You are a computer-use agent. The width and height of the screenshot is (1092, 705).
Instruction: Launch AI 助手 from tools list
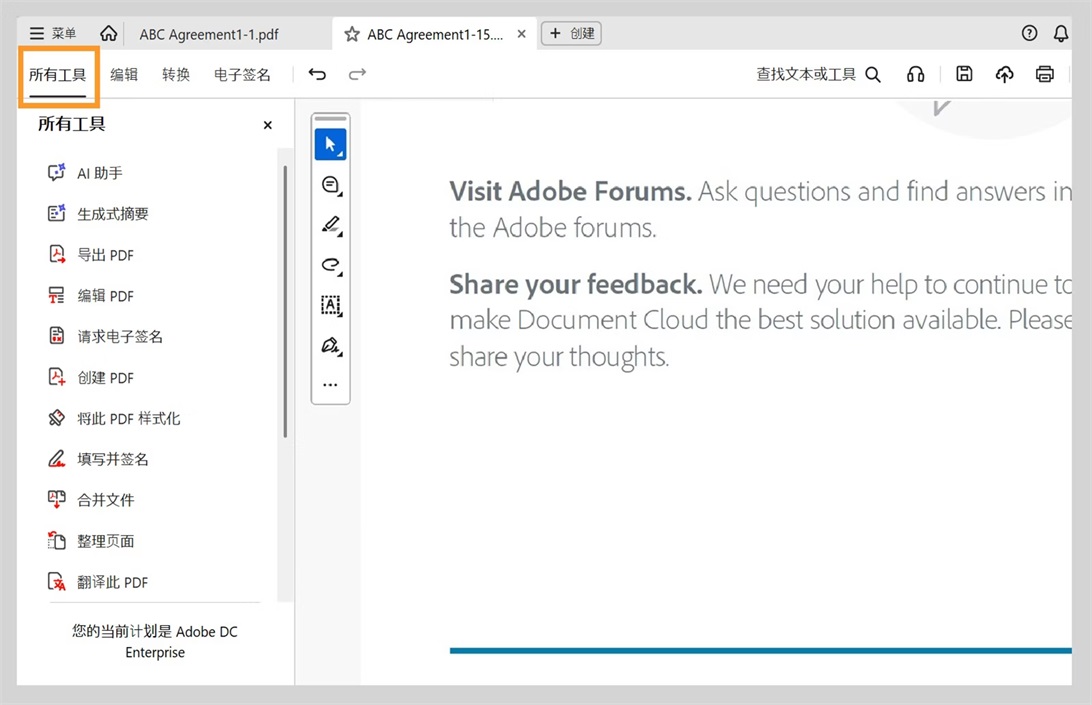(100, 173)
